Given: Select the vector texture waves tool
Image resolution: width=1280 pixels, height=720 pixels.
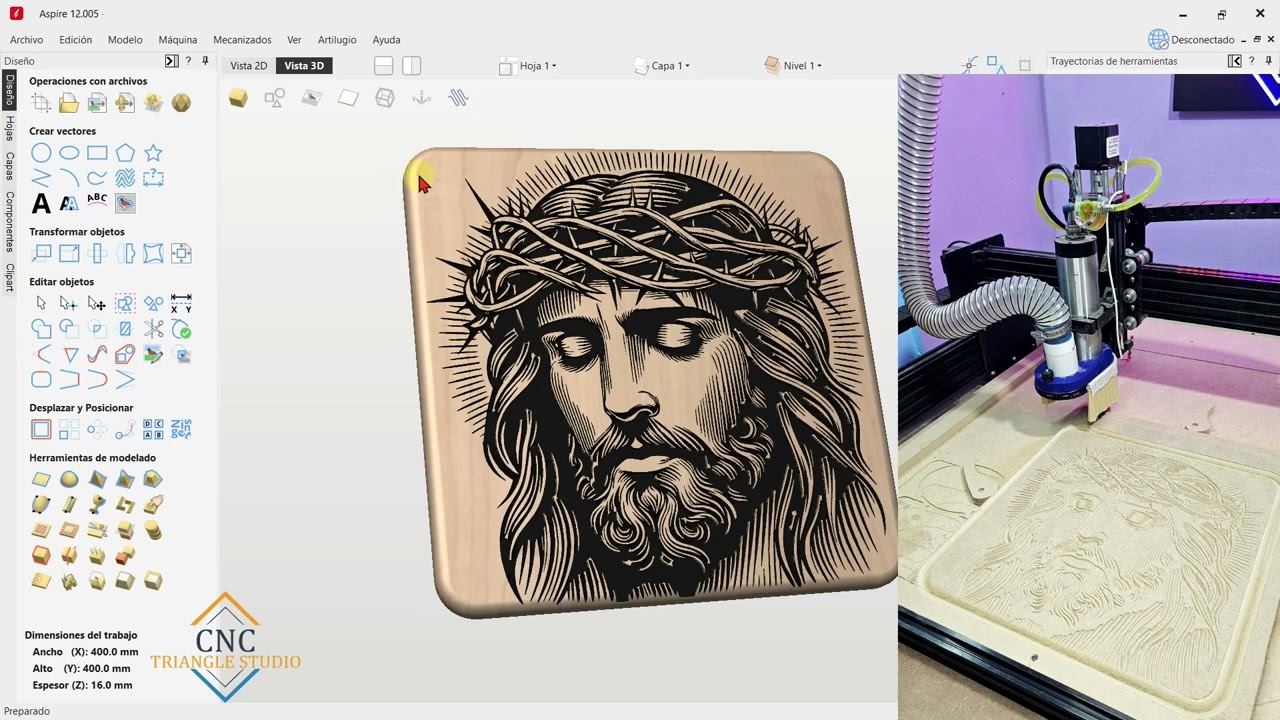Looking at the screenshot, I should [125, 178].
